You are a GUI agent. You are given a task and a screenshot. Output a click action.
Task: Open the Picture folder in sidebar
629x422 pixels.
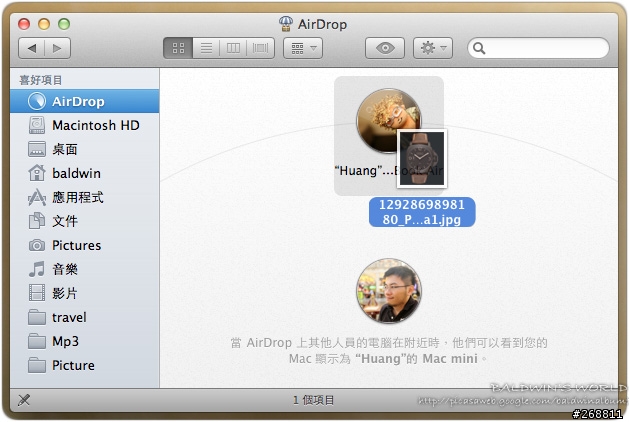pos(85,365)
